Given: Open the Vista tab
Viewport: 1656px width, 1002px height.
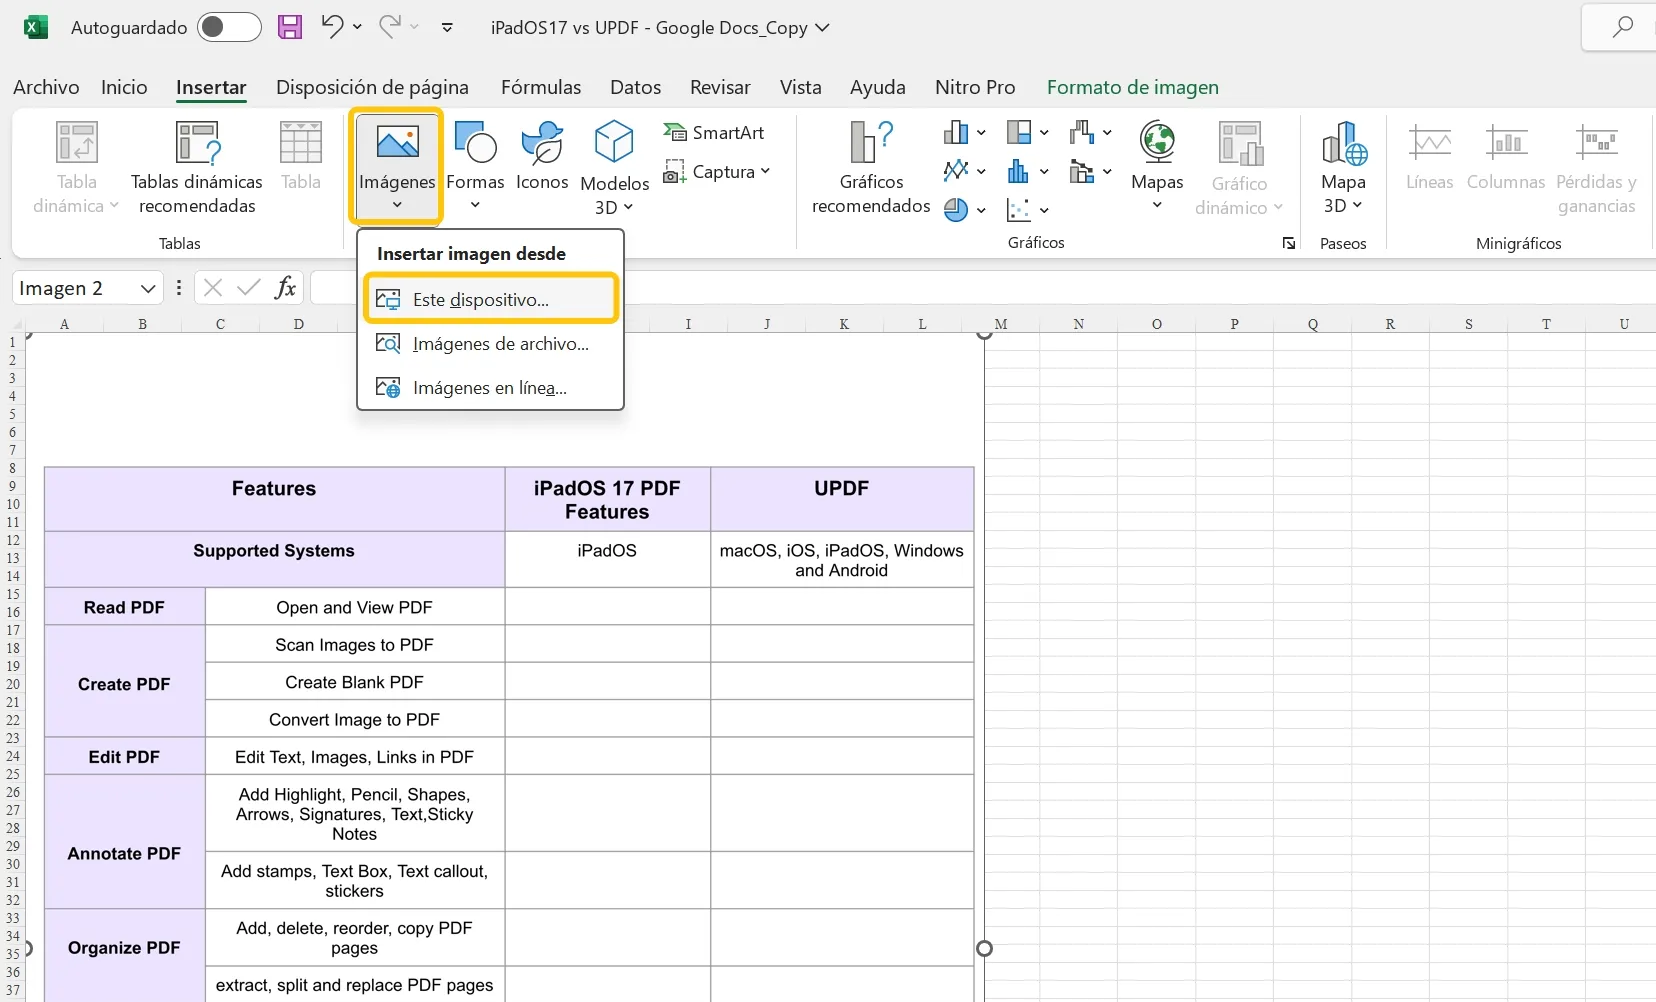Looking at the screenshot, I should [800, 87].
